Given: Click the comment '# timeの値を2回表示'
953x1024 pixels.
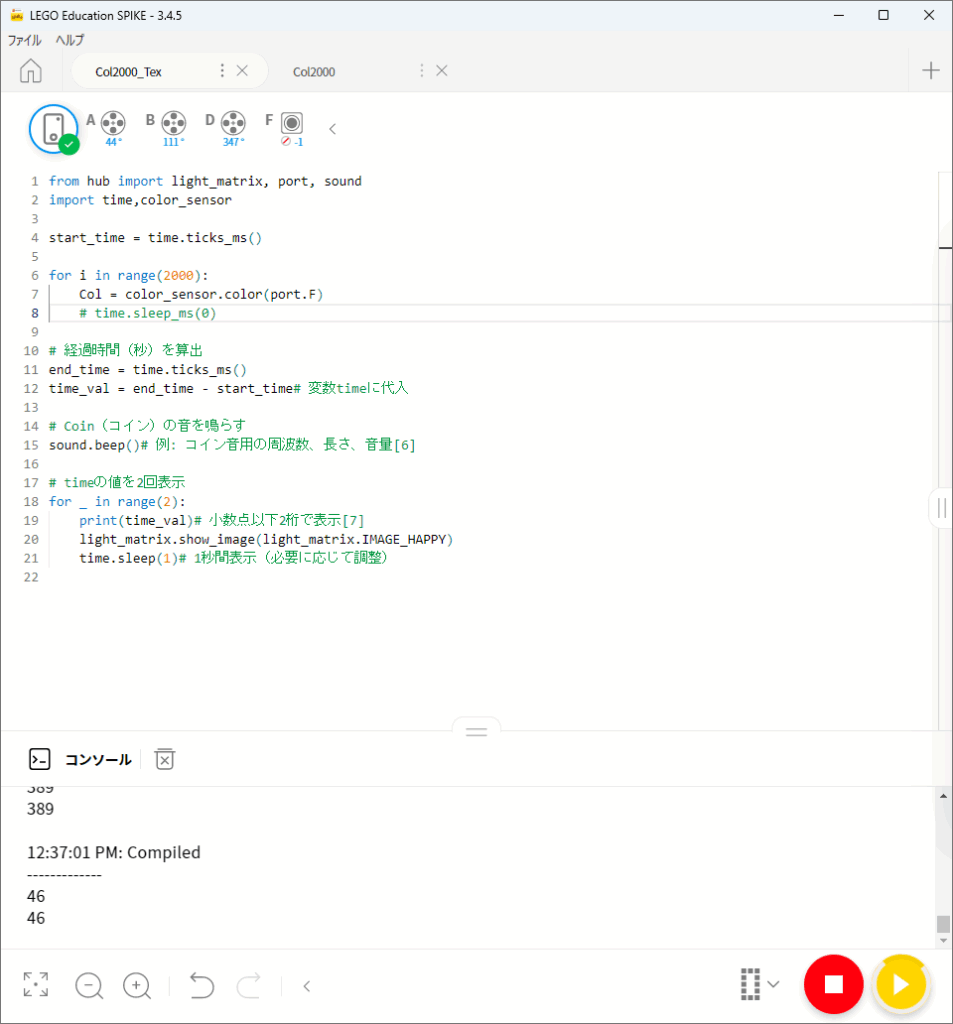Looking at the screenshot, I should (117, 483).
